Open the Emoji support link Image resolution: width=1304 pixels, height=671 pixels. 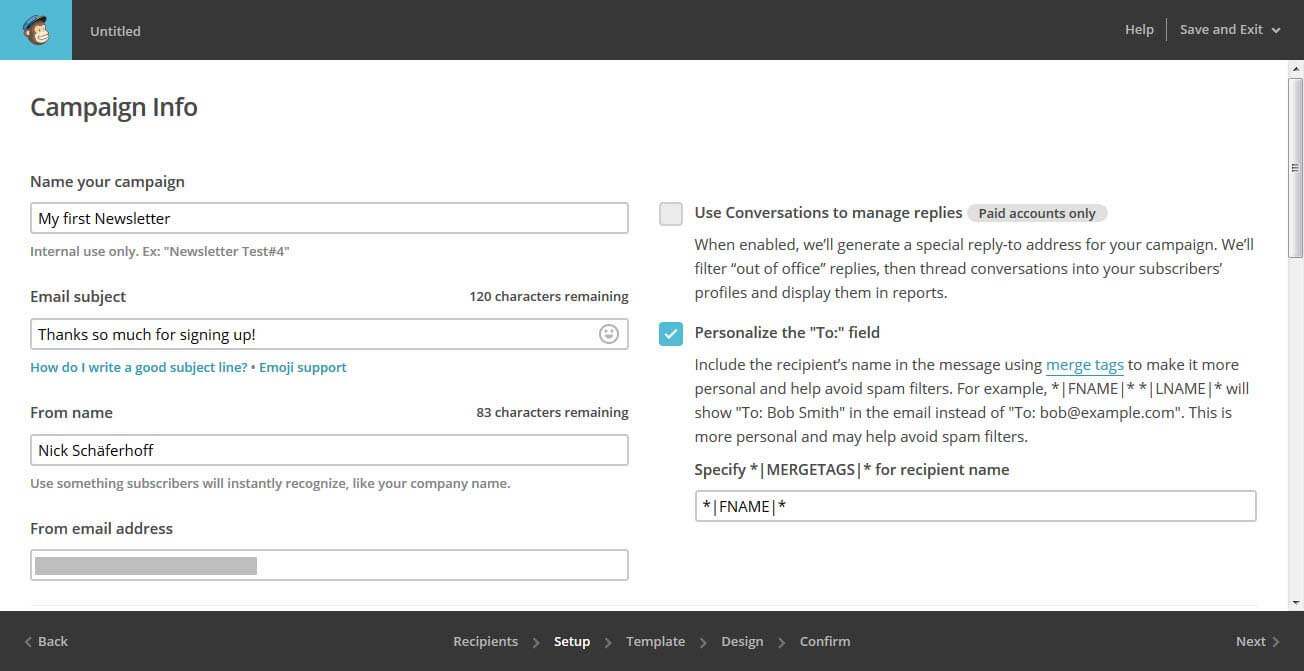click(303, 367)
